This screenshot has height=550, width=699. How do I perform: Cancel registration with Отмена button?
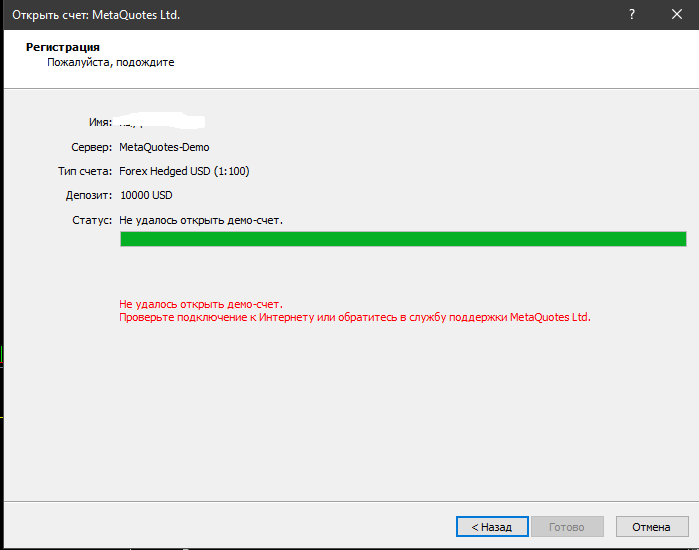652,527
